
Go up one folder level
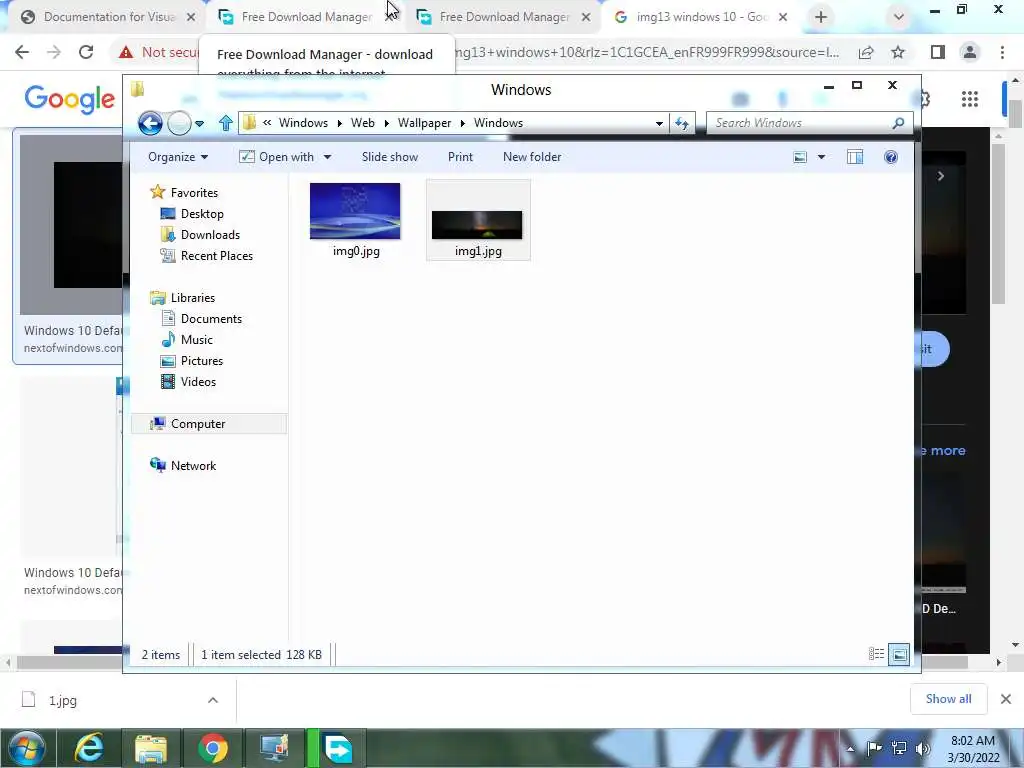point(225,123)
